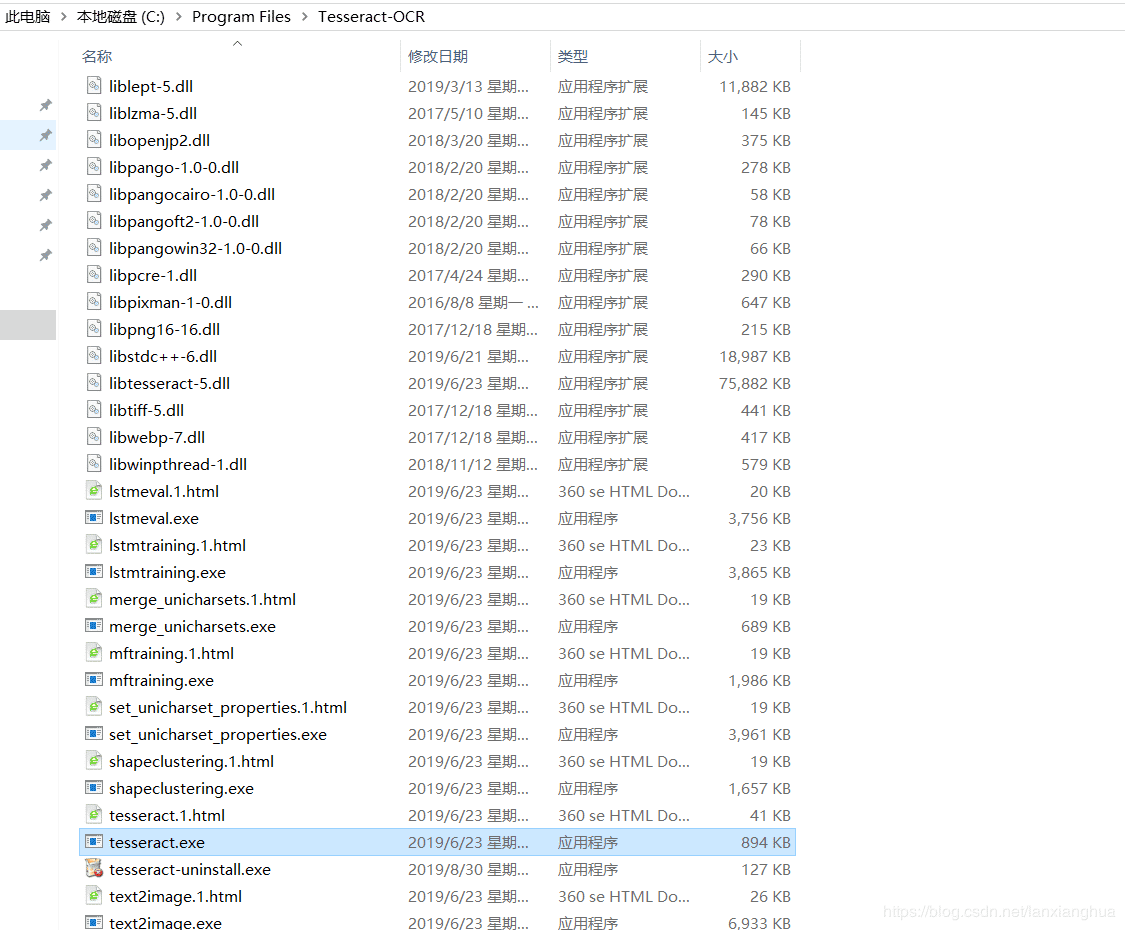Click the 2019/8/30 date of tesseract-uninstall.exe
The height and width of the screenshot is (930, 1125).
(x=468, y=869)
